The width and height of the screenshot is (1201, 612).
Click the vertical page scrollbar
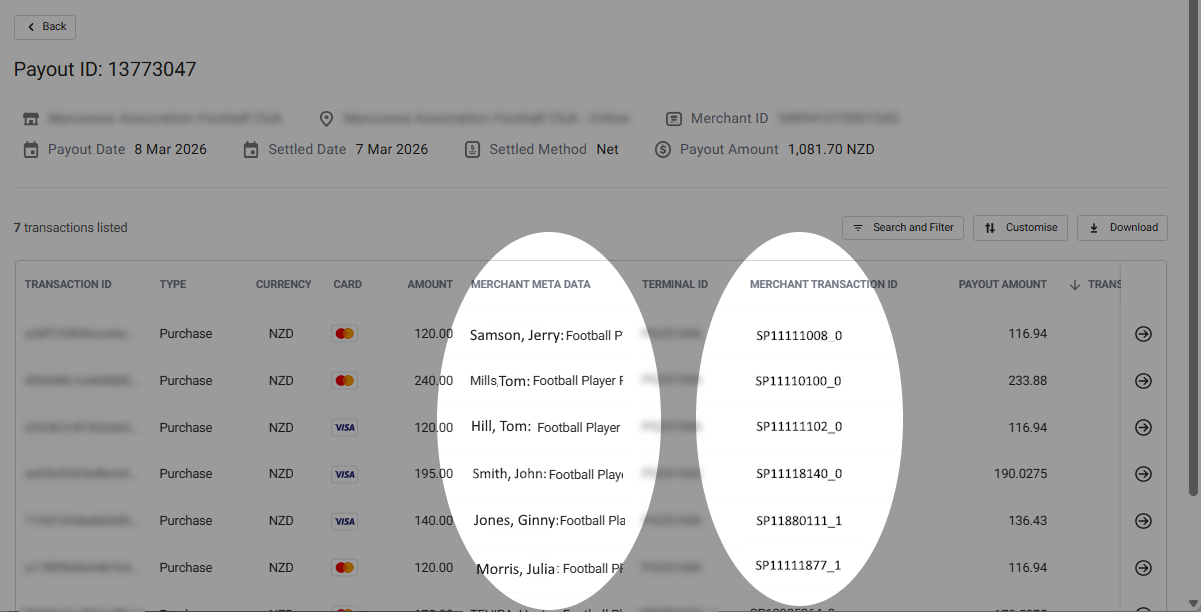pos(1193,250)
